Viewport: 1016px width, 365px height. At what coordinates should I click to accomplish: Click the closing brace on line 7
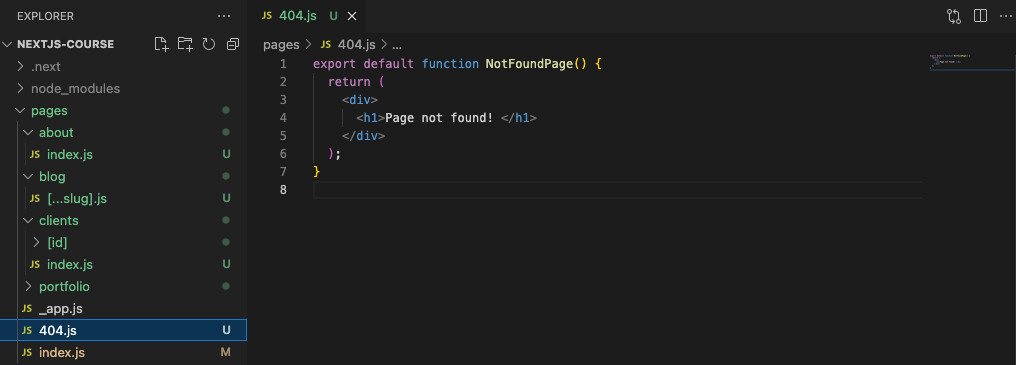point(317,172)
